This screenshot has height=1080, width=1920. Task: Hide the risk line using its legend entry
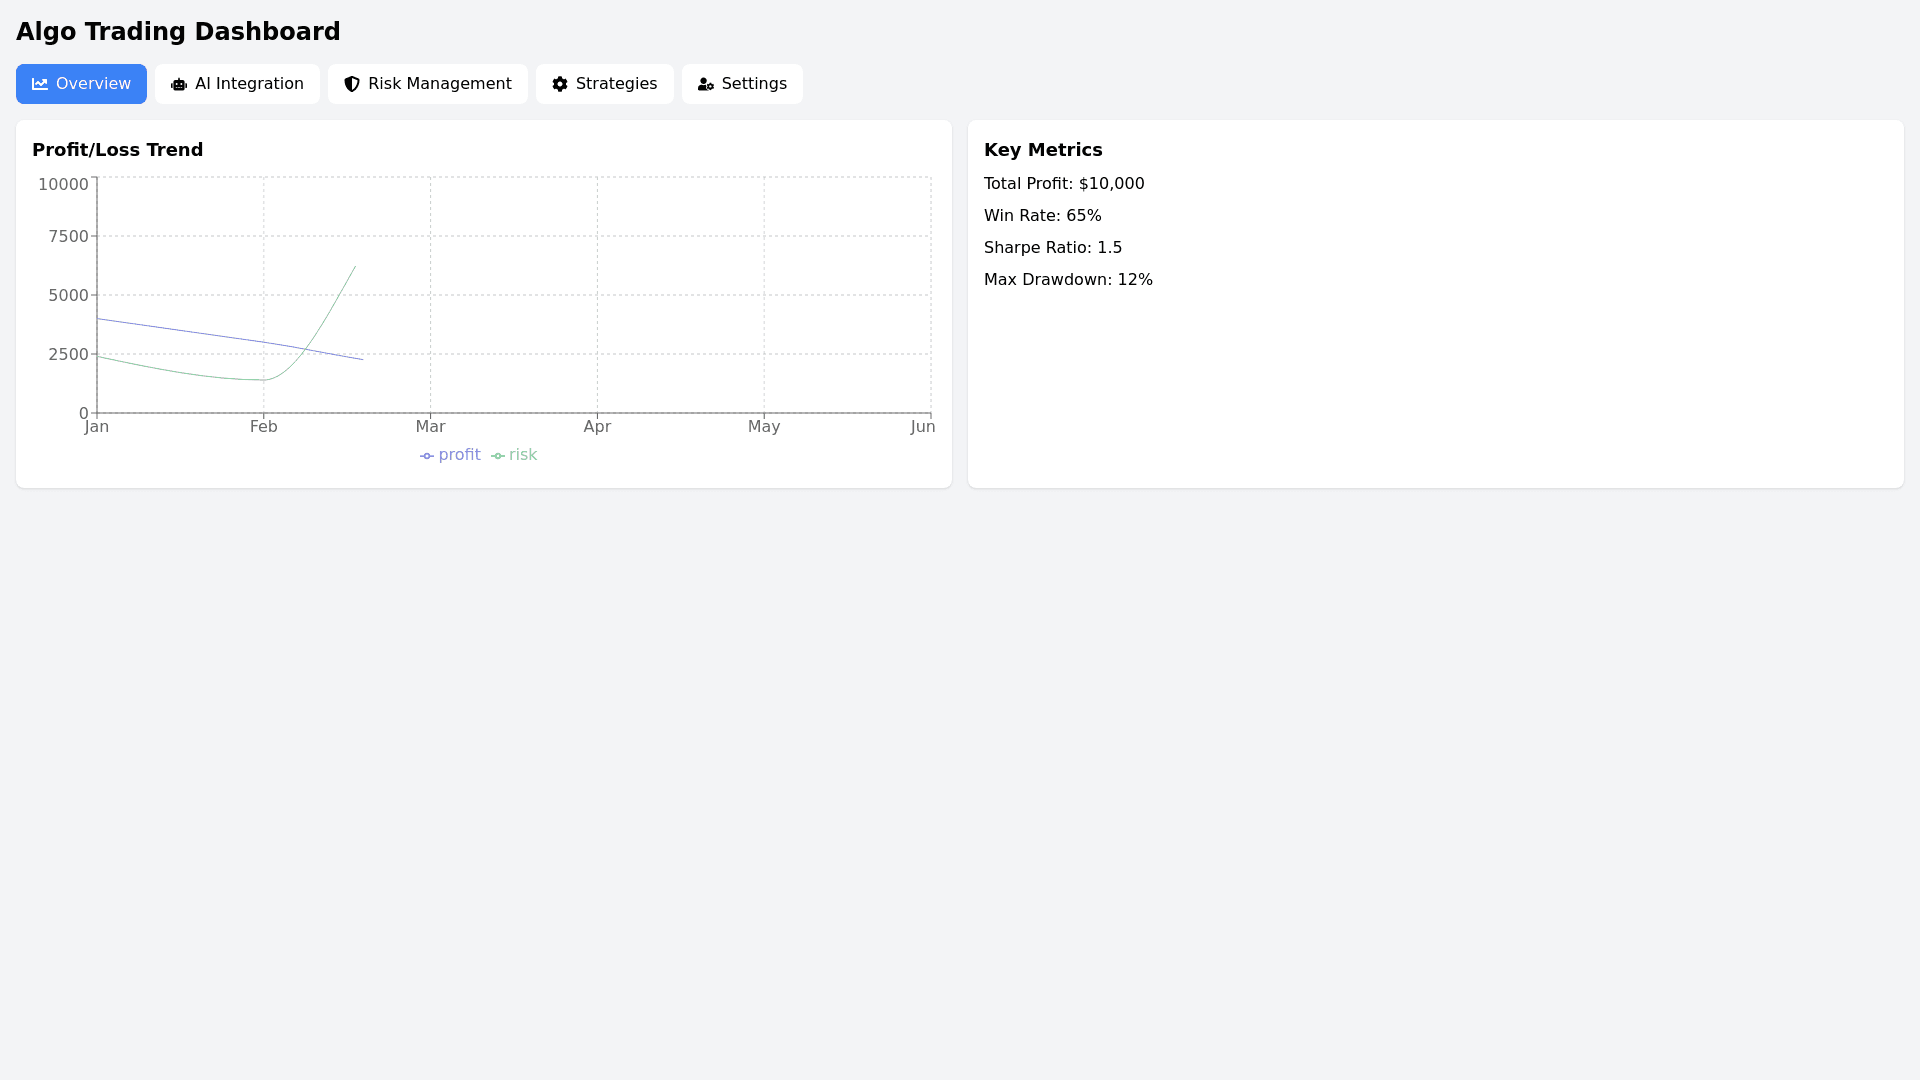pyautogui.click(x=514, y=455)
